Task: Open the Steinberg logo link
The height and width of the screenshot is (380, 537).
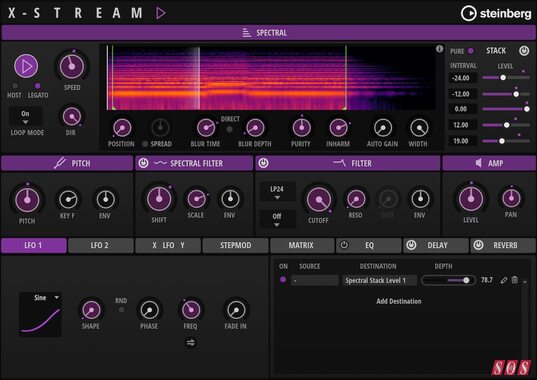Action: point(496,13)
